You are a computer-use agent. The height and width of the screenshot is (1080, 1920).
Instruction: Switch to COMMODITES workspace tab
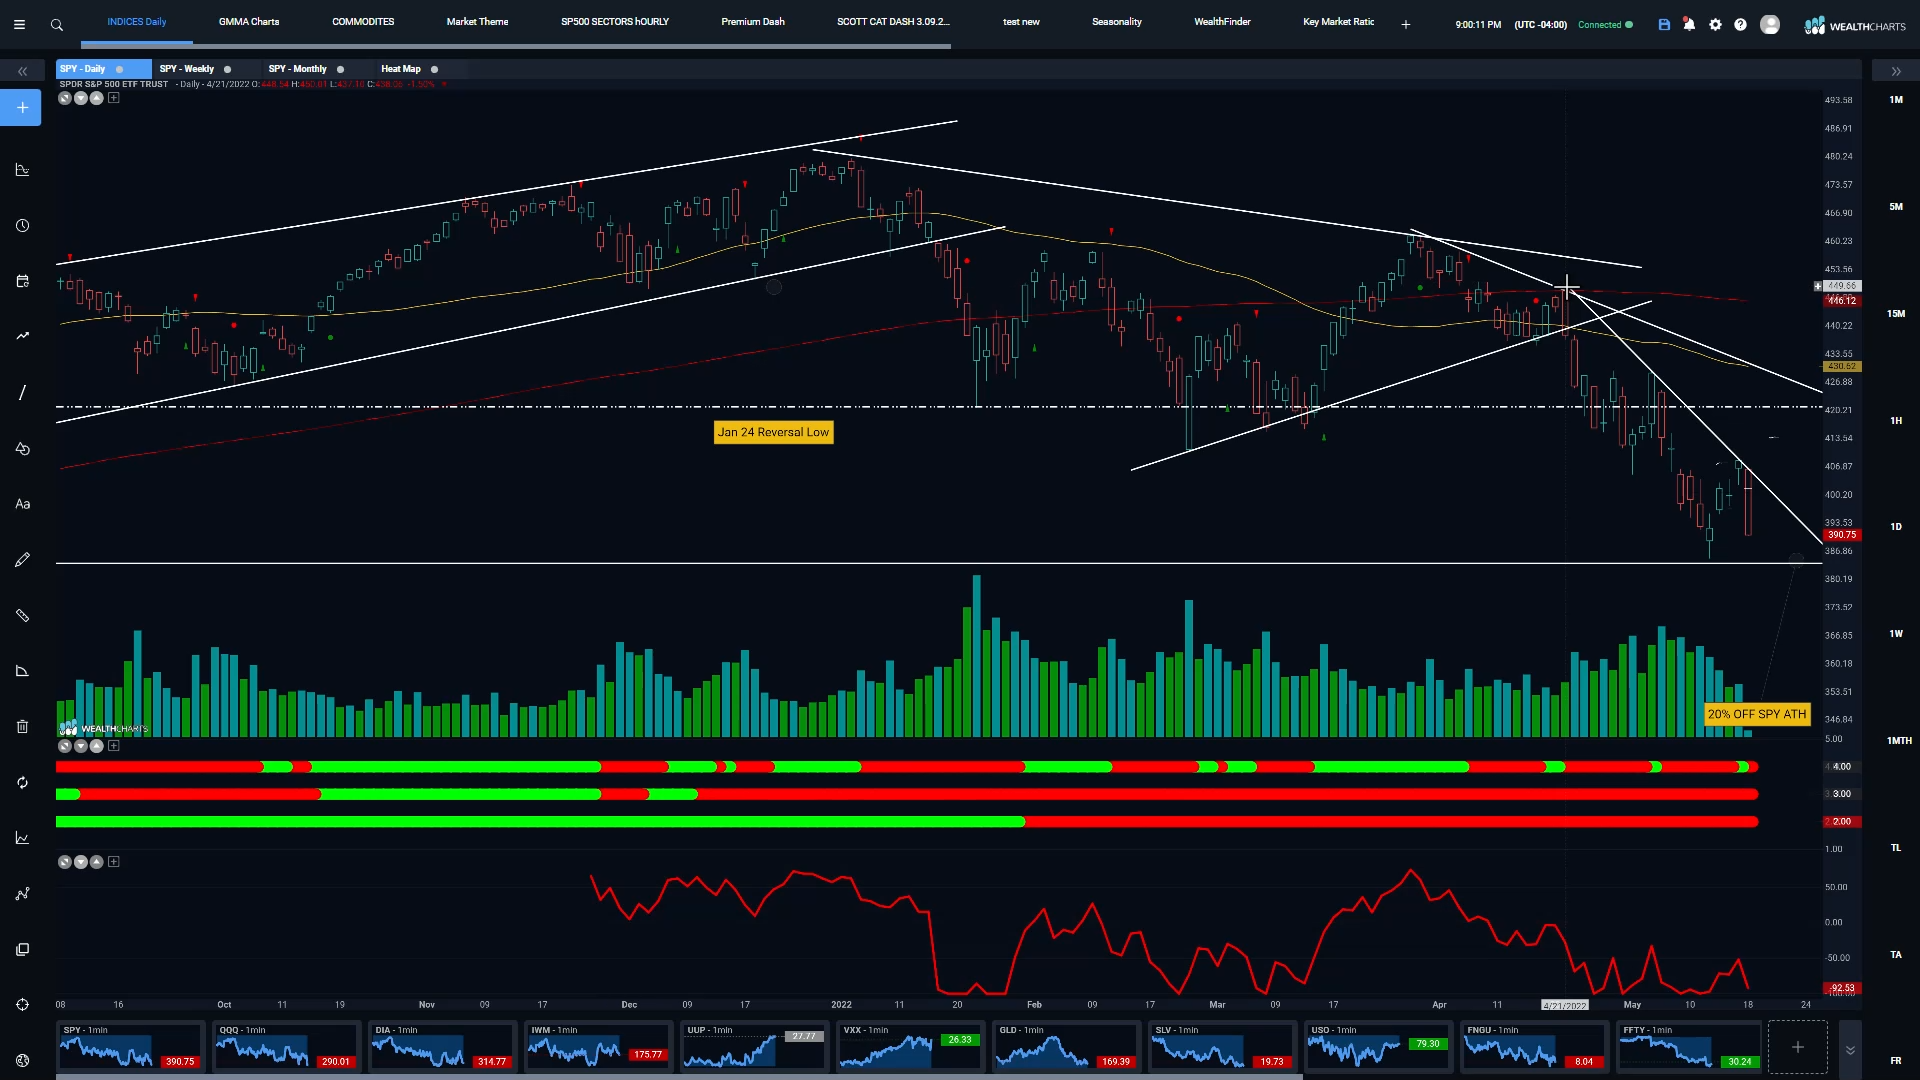tap(363, 22)
